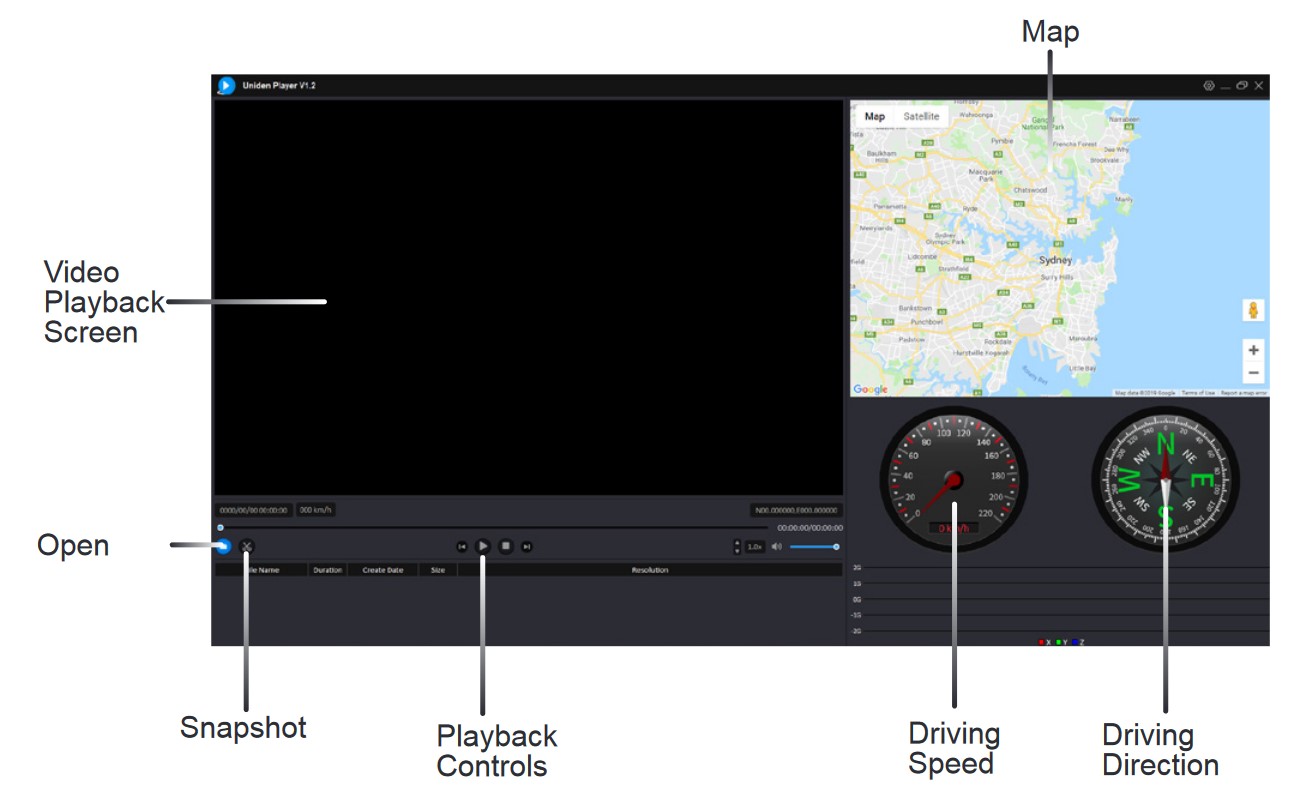Increase playback speed with the up stepper
Screen dimensions: 1290x798
[x=737, y=541]
